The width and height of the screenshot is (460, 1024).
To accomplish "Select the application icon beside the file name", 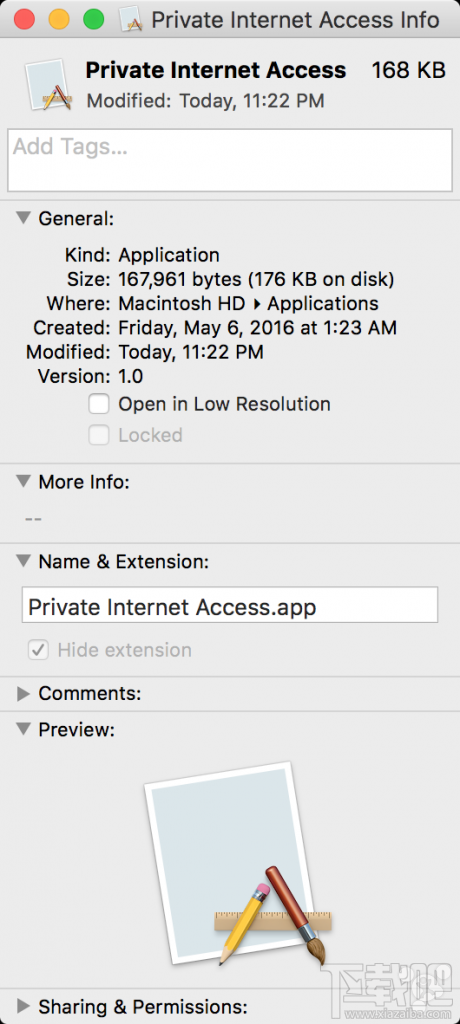I will (48, 85).
